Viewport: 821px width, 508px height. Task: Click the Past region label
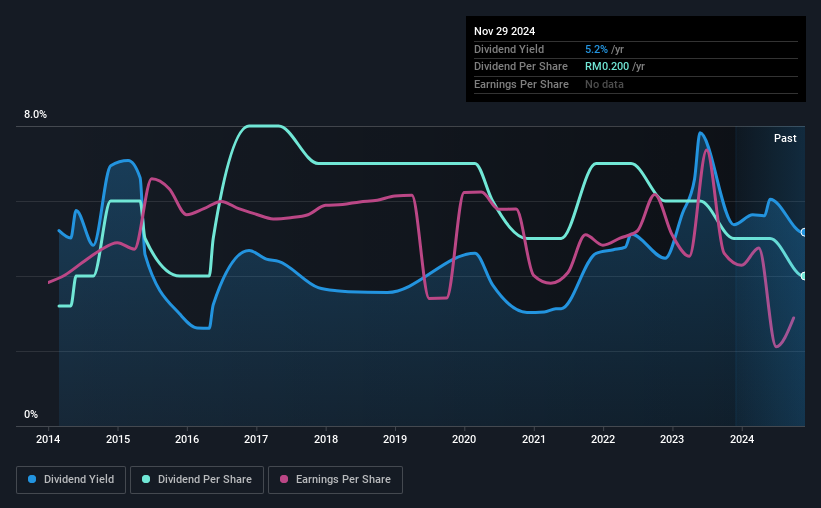(x=785, y=138)
